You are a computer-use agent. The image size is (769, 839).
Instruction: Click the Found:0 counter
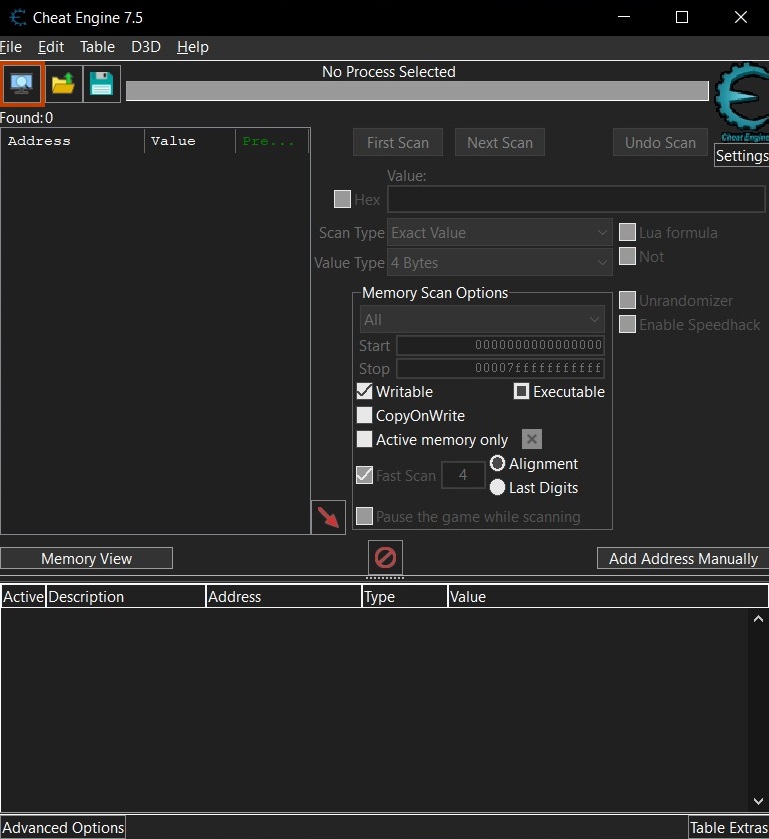27,118
